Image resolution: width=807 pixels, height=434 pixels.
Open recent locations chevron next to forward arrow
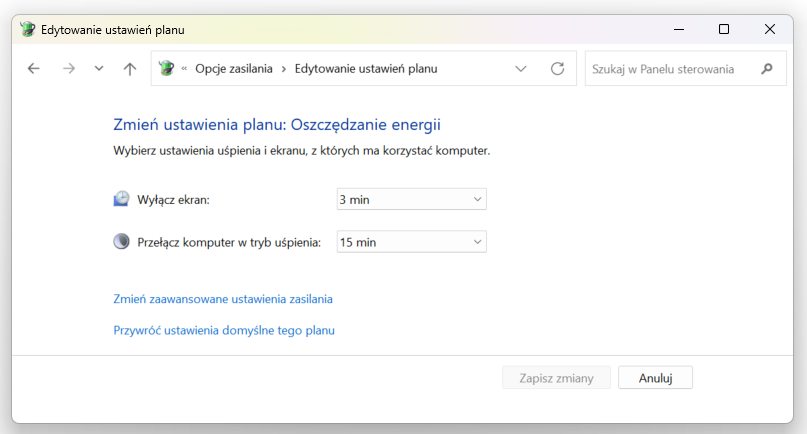(x=99, y=68)
